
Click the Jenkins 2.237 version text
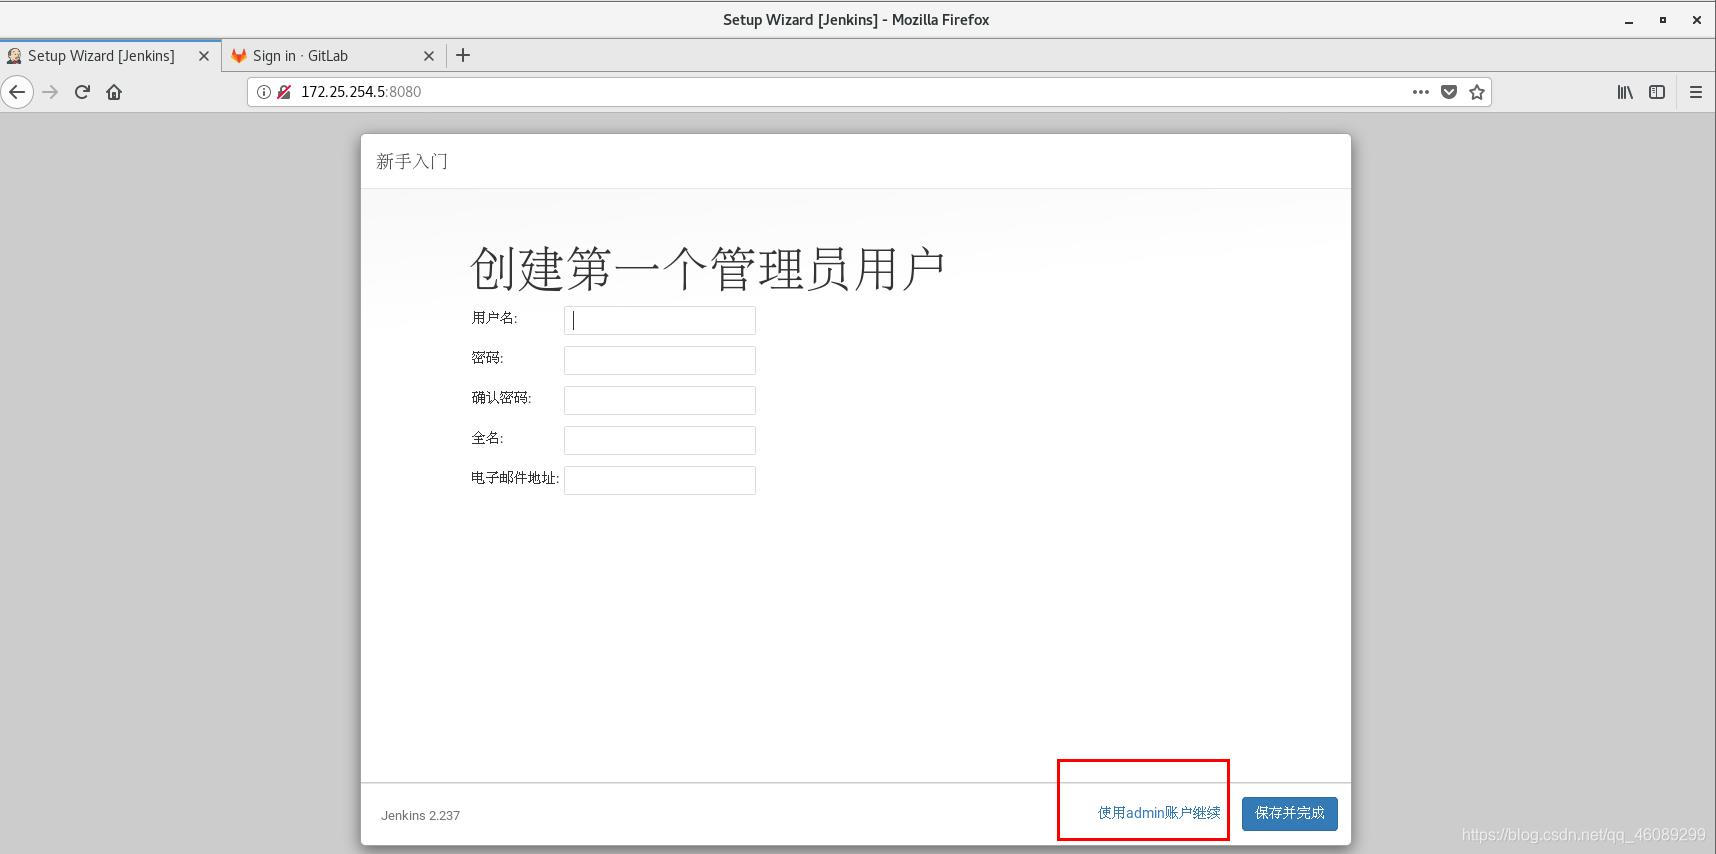420,816
